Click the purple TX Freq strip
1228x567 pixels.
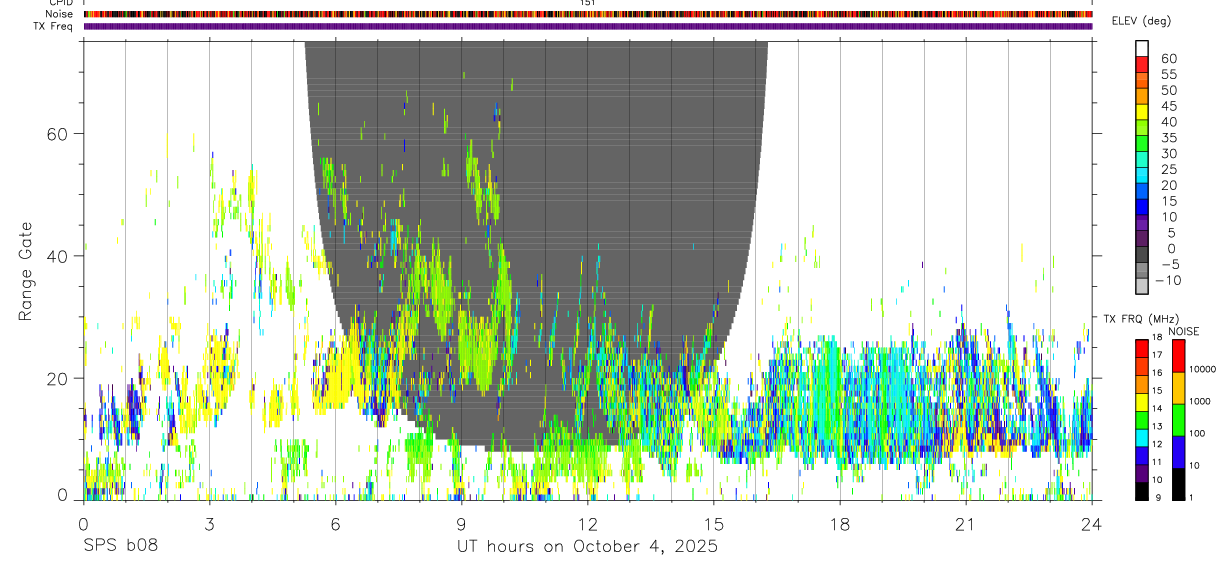tap(588, 26)
